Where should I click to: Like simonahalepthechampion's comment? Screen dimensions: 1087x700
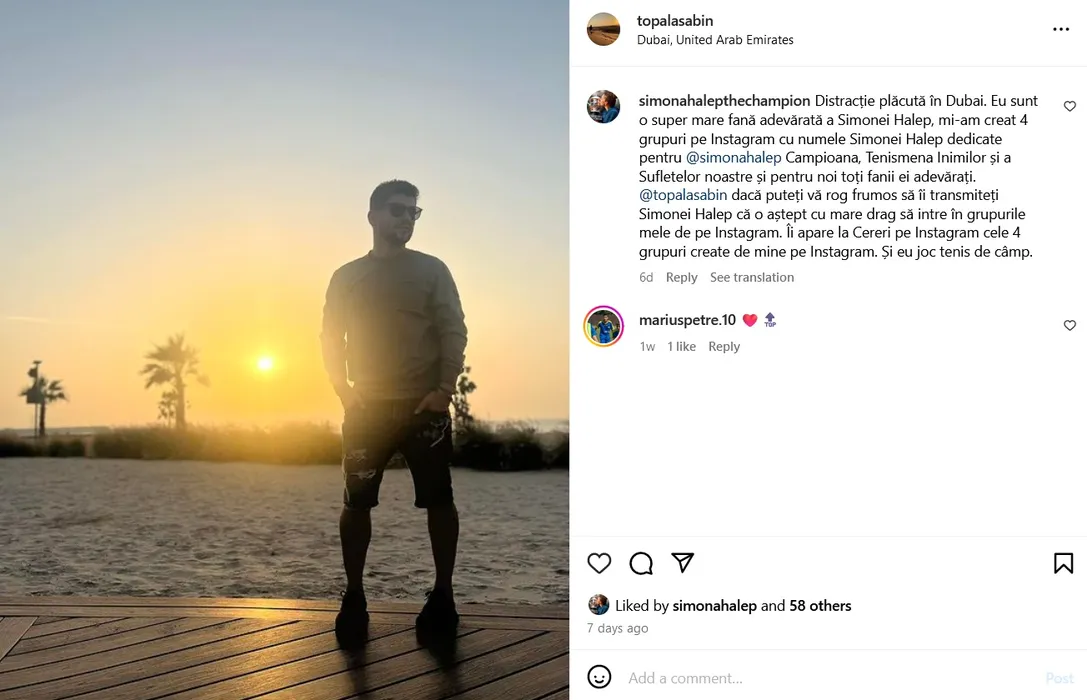(1069, 106)
